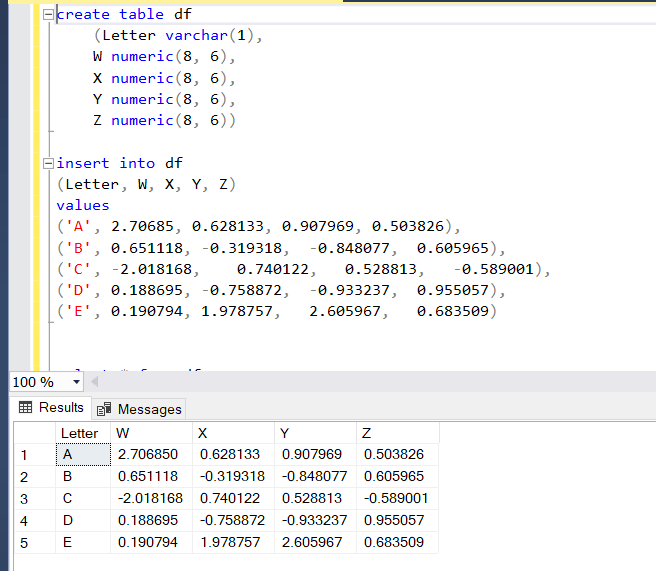The height and width of the screenshot is (571, 656).
Task: Click the Letter column header
Action: [x=80, y=433]
